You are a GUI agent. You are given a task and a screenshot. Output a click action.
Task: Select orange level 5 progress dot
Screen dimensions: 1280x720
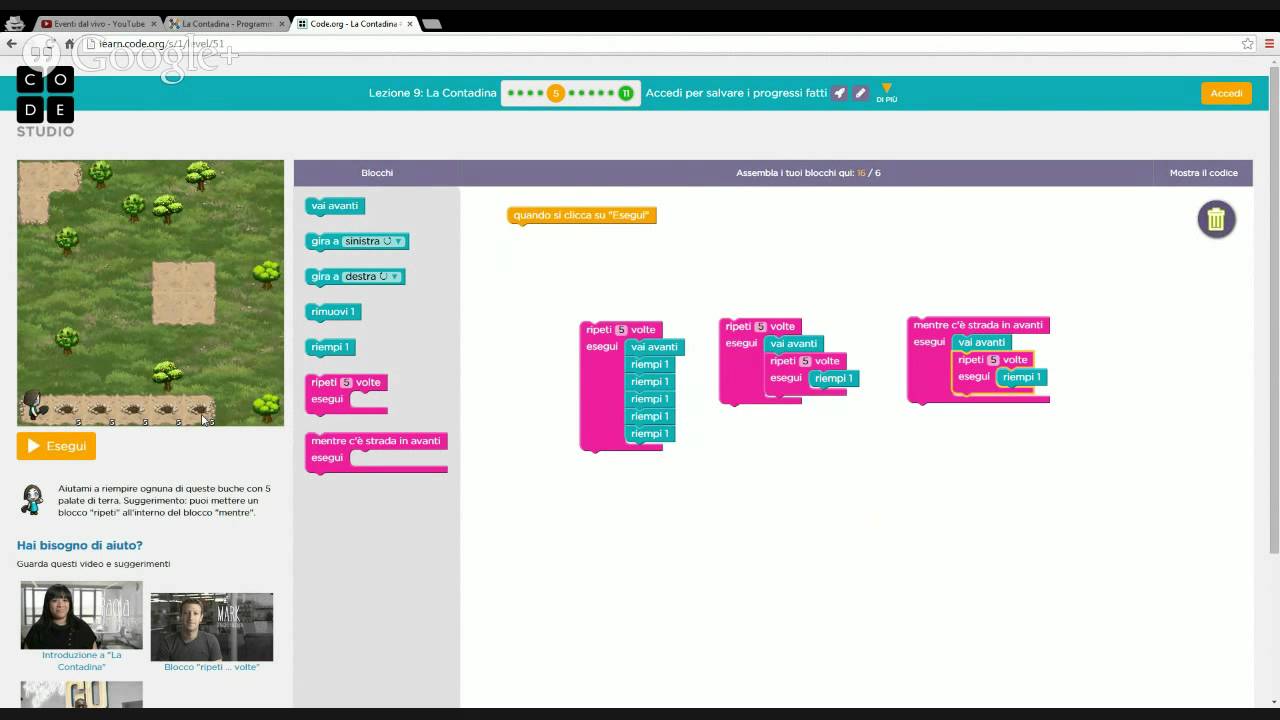[556, 93]
